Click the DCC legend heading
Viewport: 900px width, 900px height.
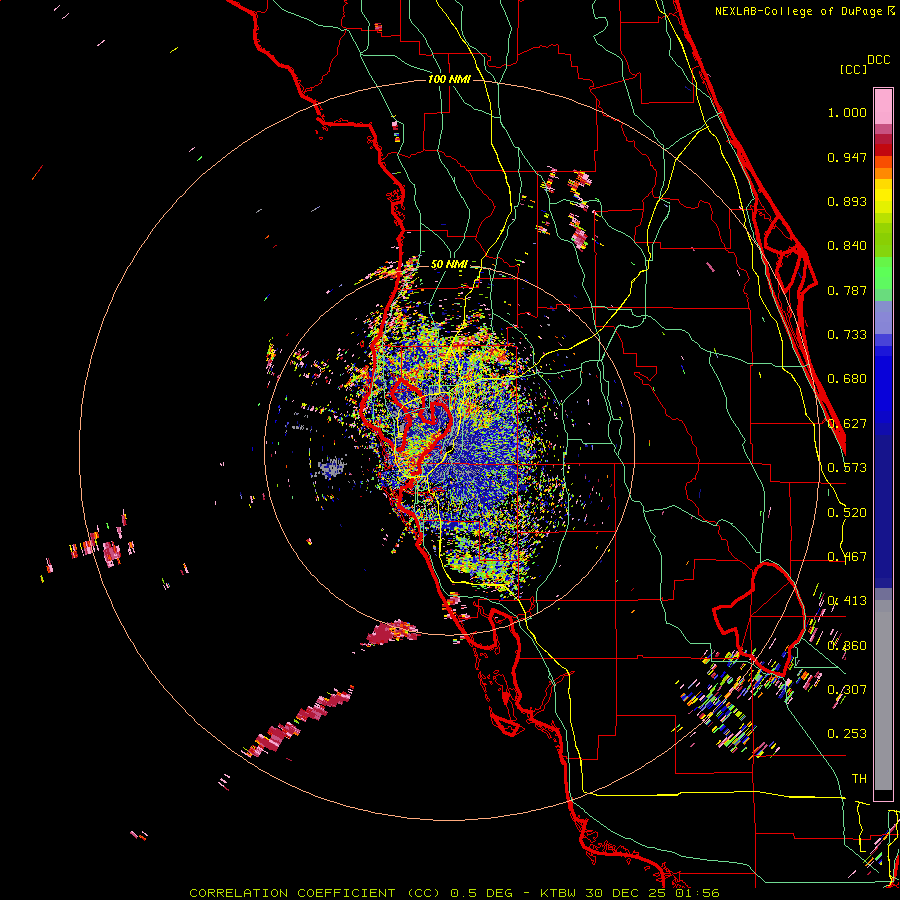click(x=878, y=60)
